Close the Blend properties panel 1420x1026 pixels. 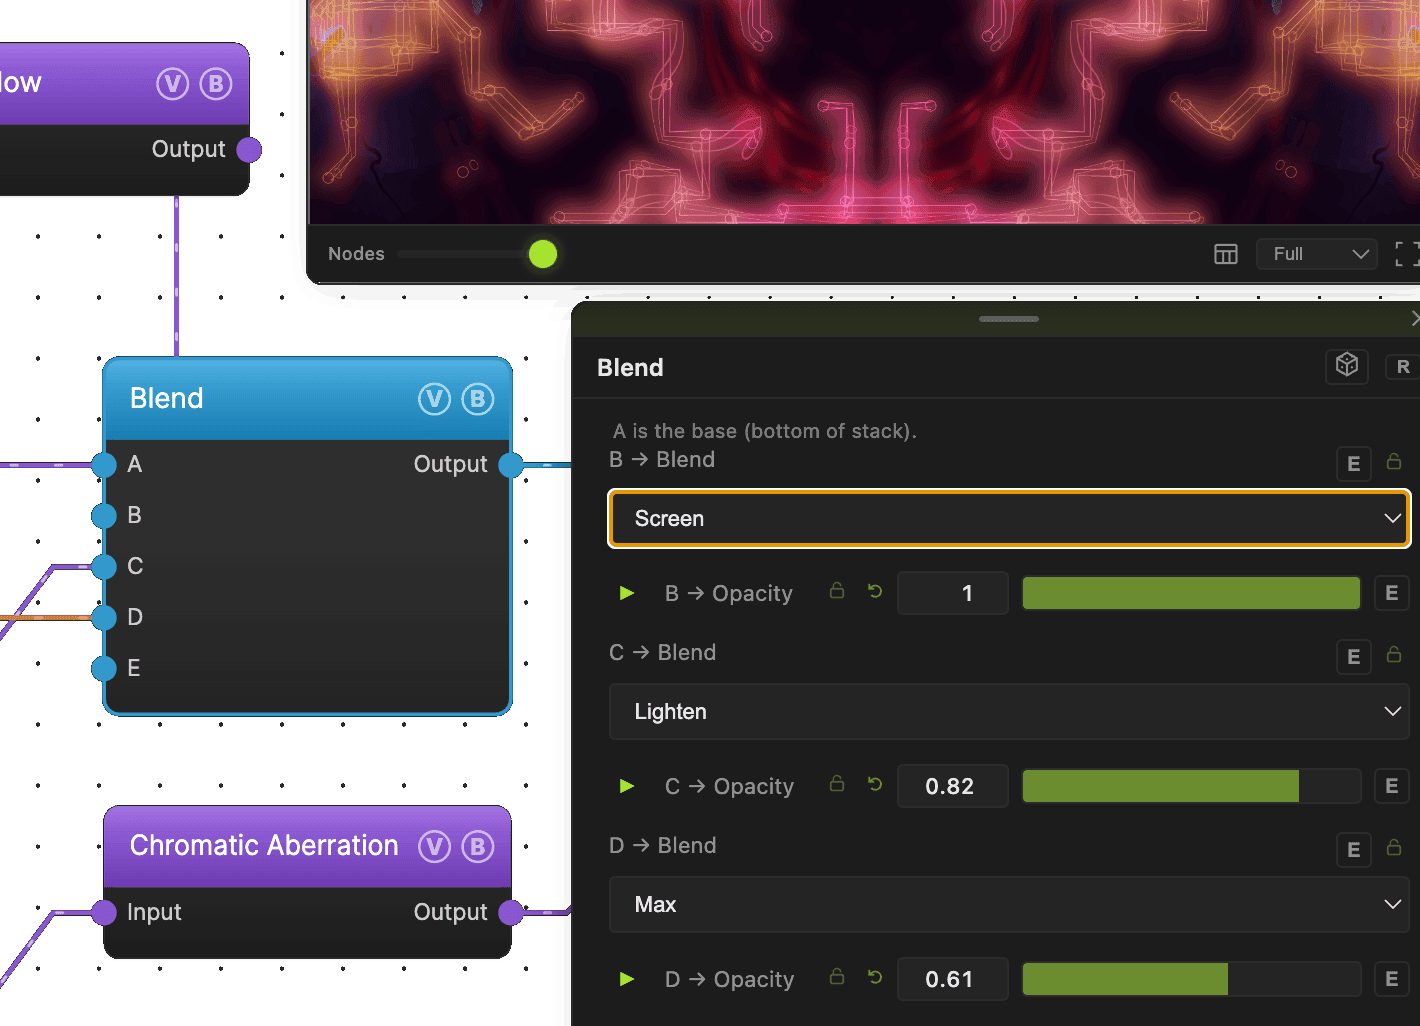pyautogui.click(x=1414, y=318)
